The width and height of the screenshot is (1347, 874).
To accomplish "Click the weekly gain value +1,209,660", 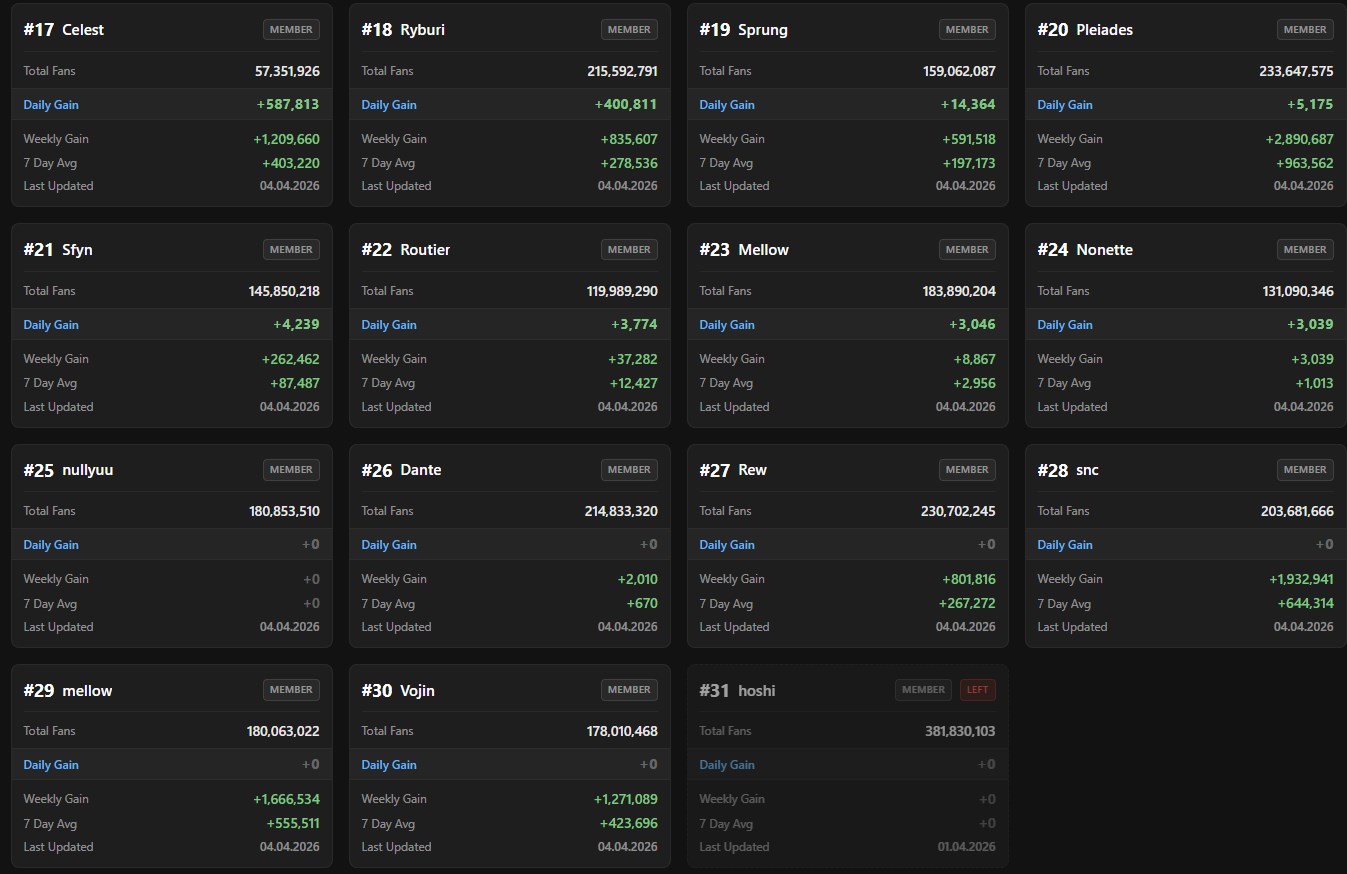I will point(286,139).
